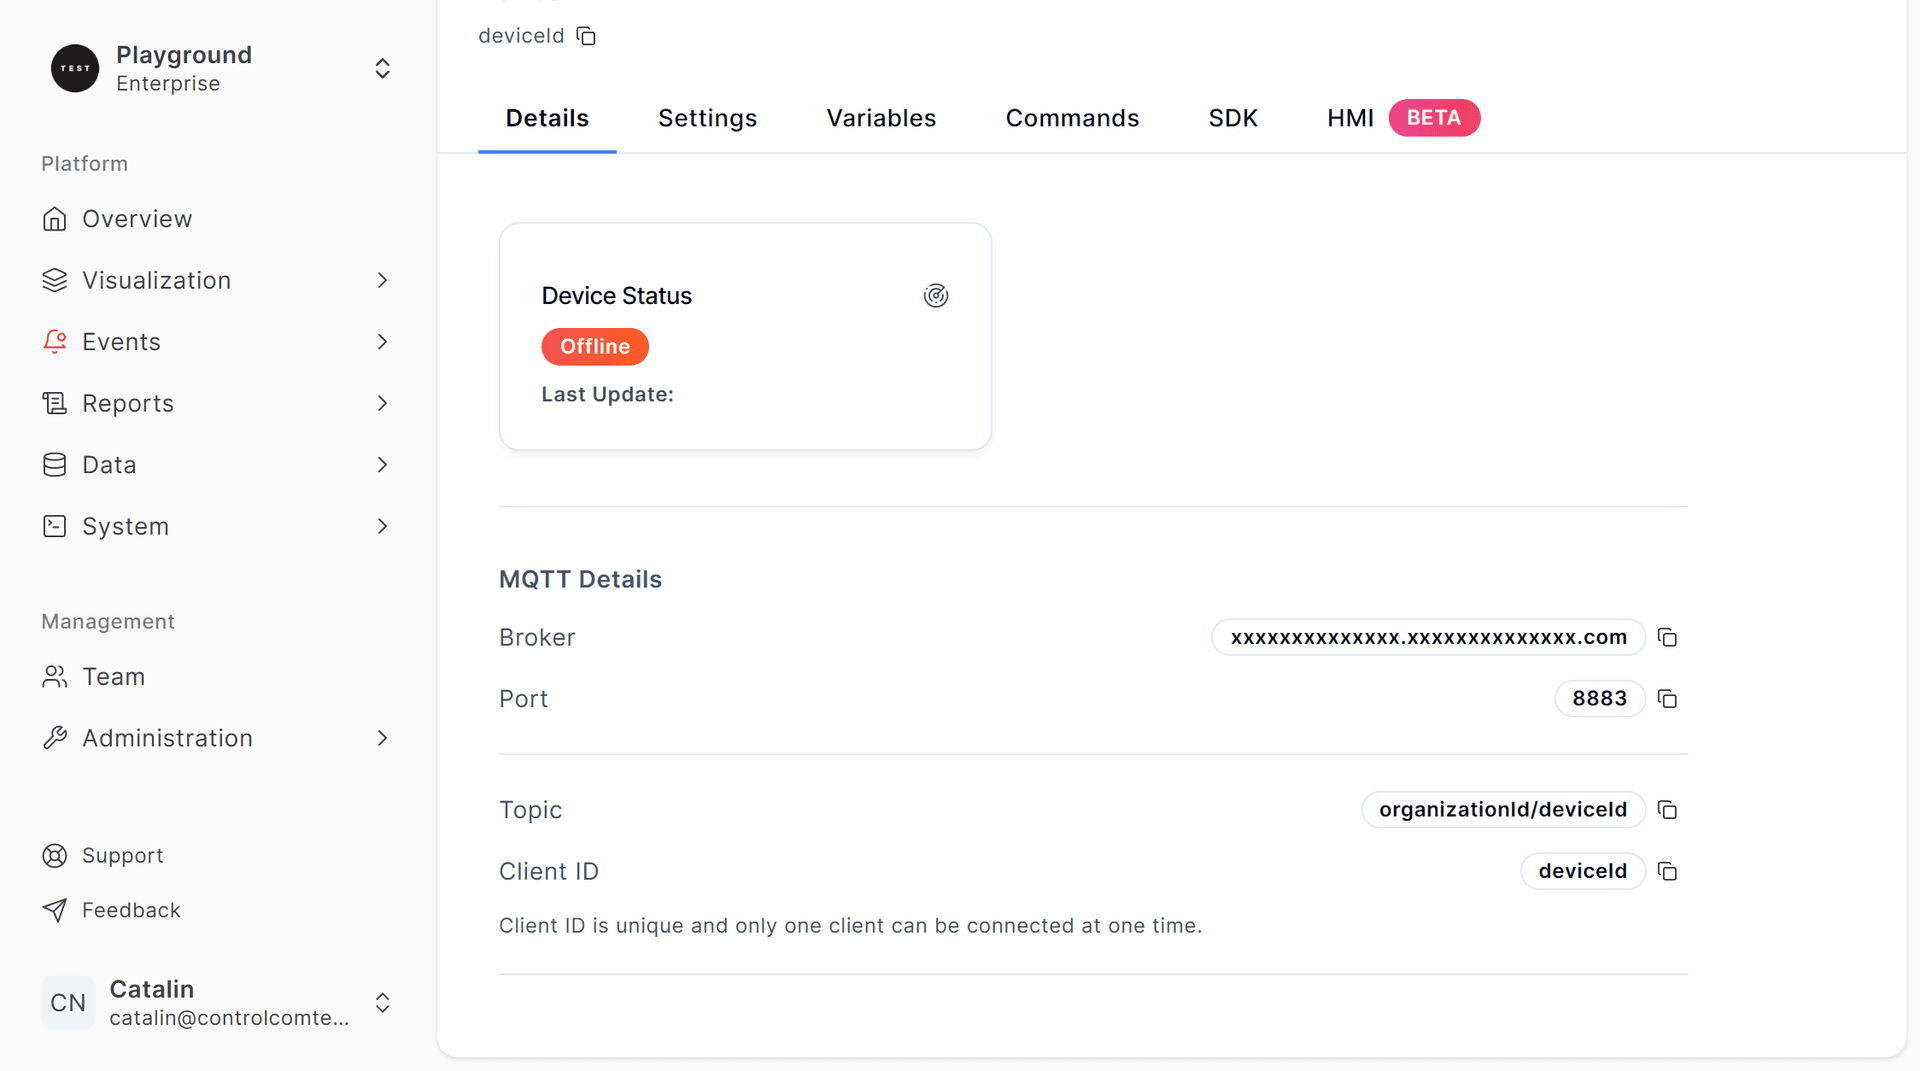Expand the Administration section
Screen dimensions: 1920x1071
[x=382, y=738]
